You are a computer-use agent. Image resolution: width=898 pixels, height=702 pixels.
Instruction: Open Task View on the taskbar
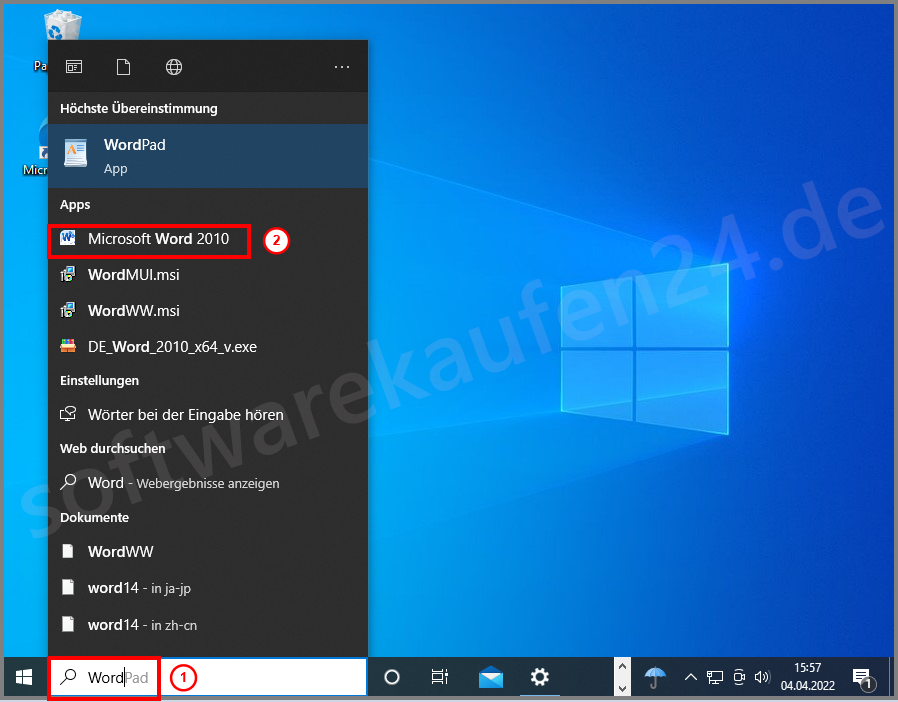click(440, 677)
